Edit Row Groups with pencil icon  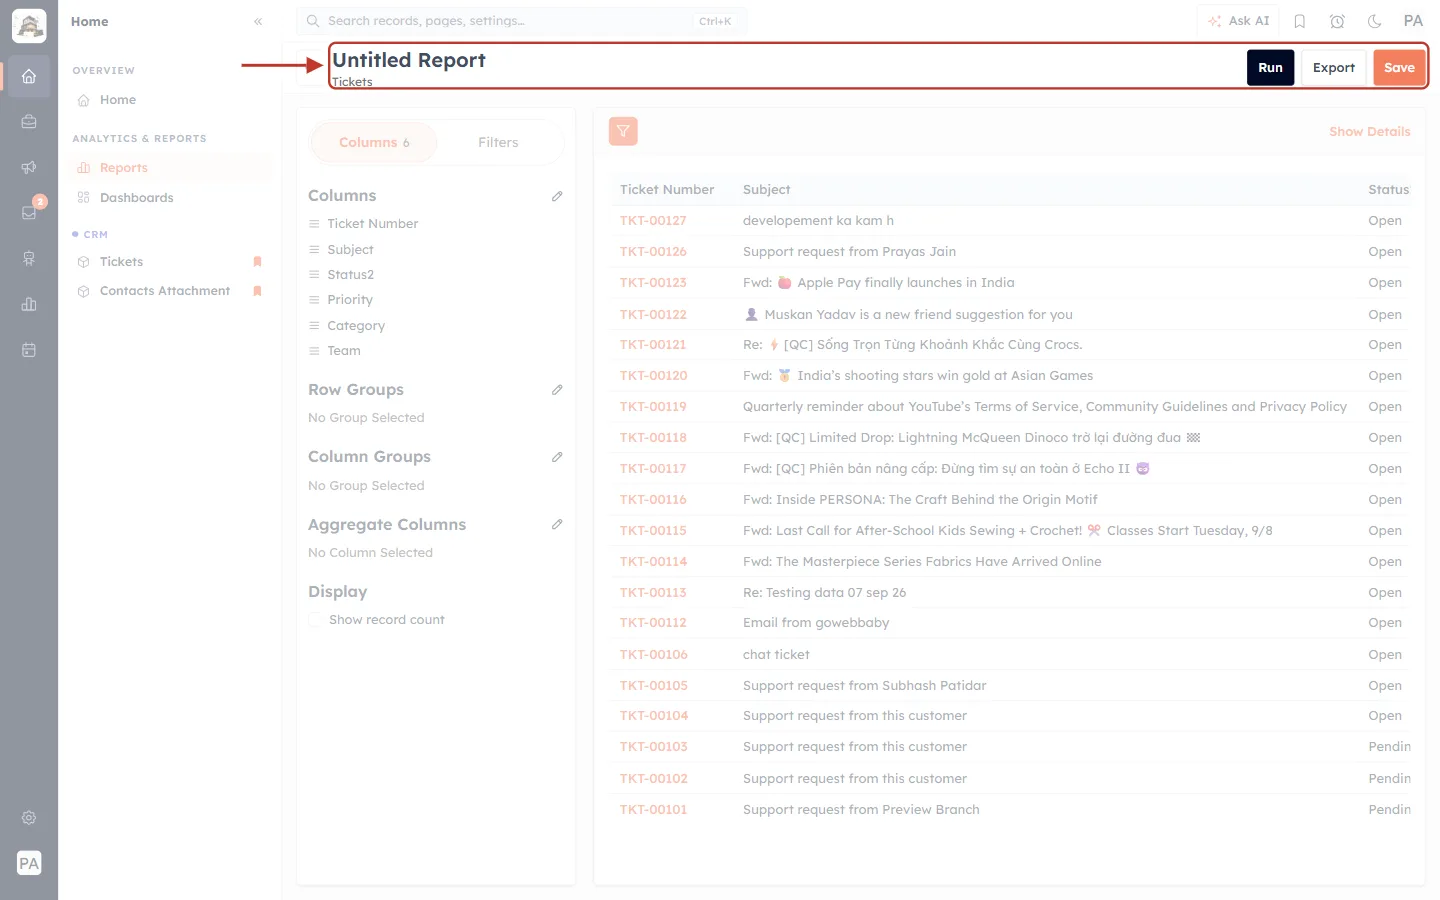557,390
